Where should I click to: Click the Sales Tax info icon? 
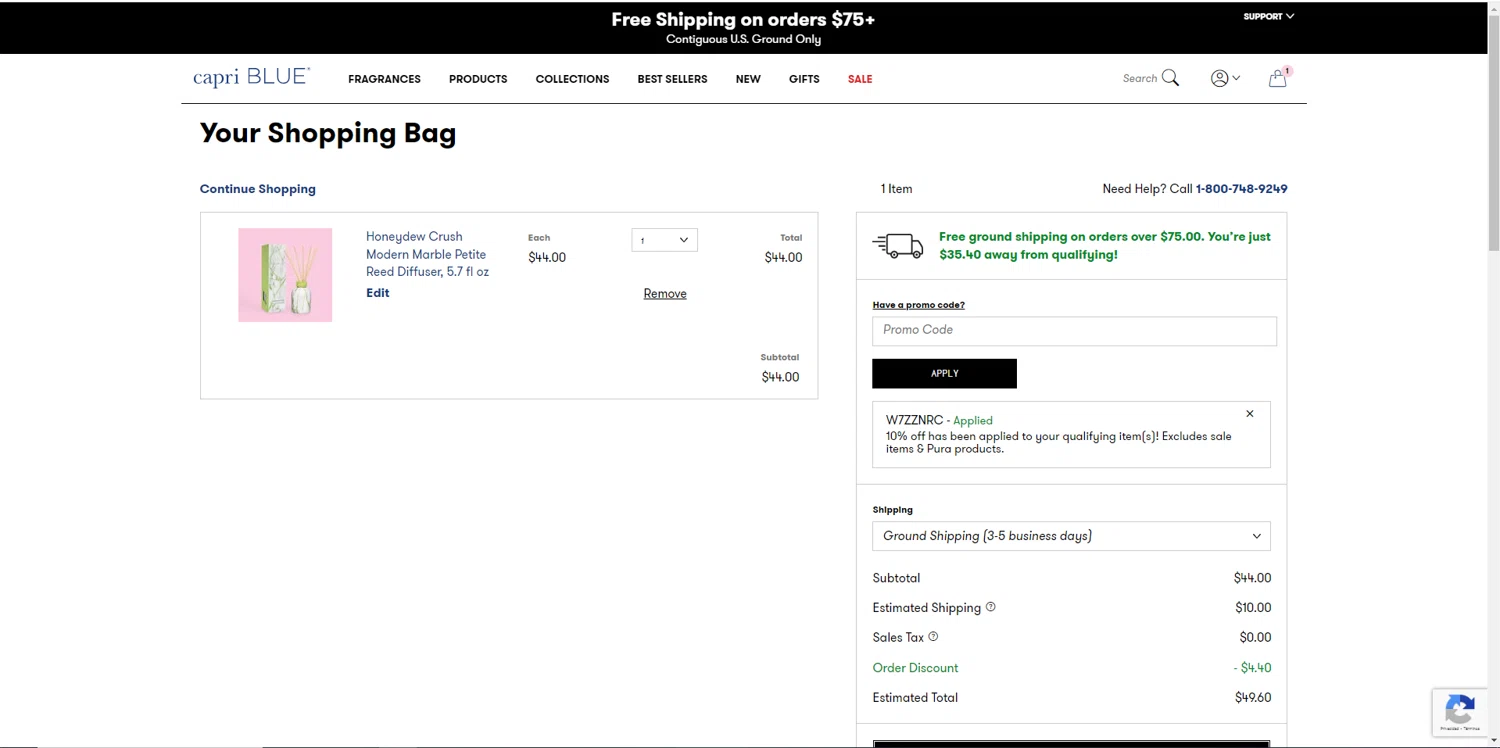[x=933, y=637]
